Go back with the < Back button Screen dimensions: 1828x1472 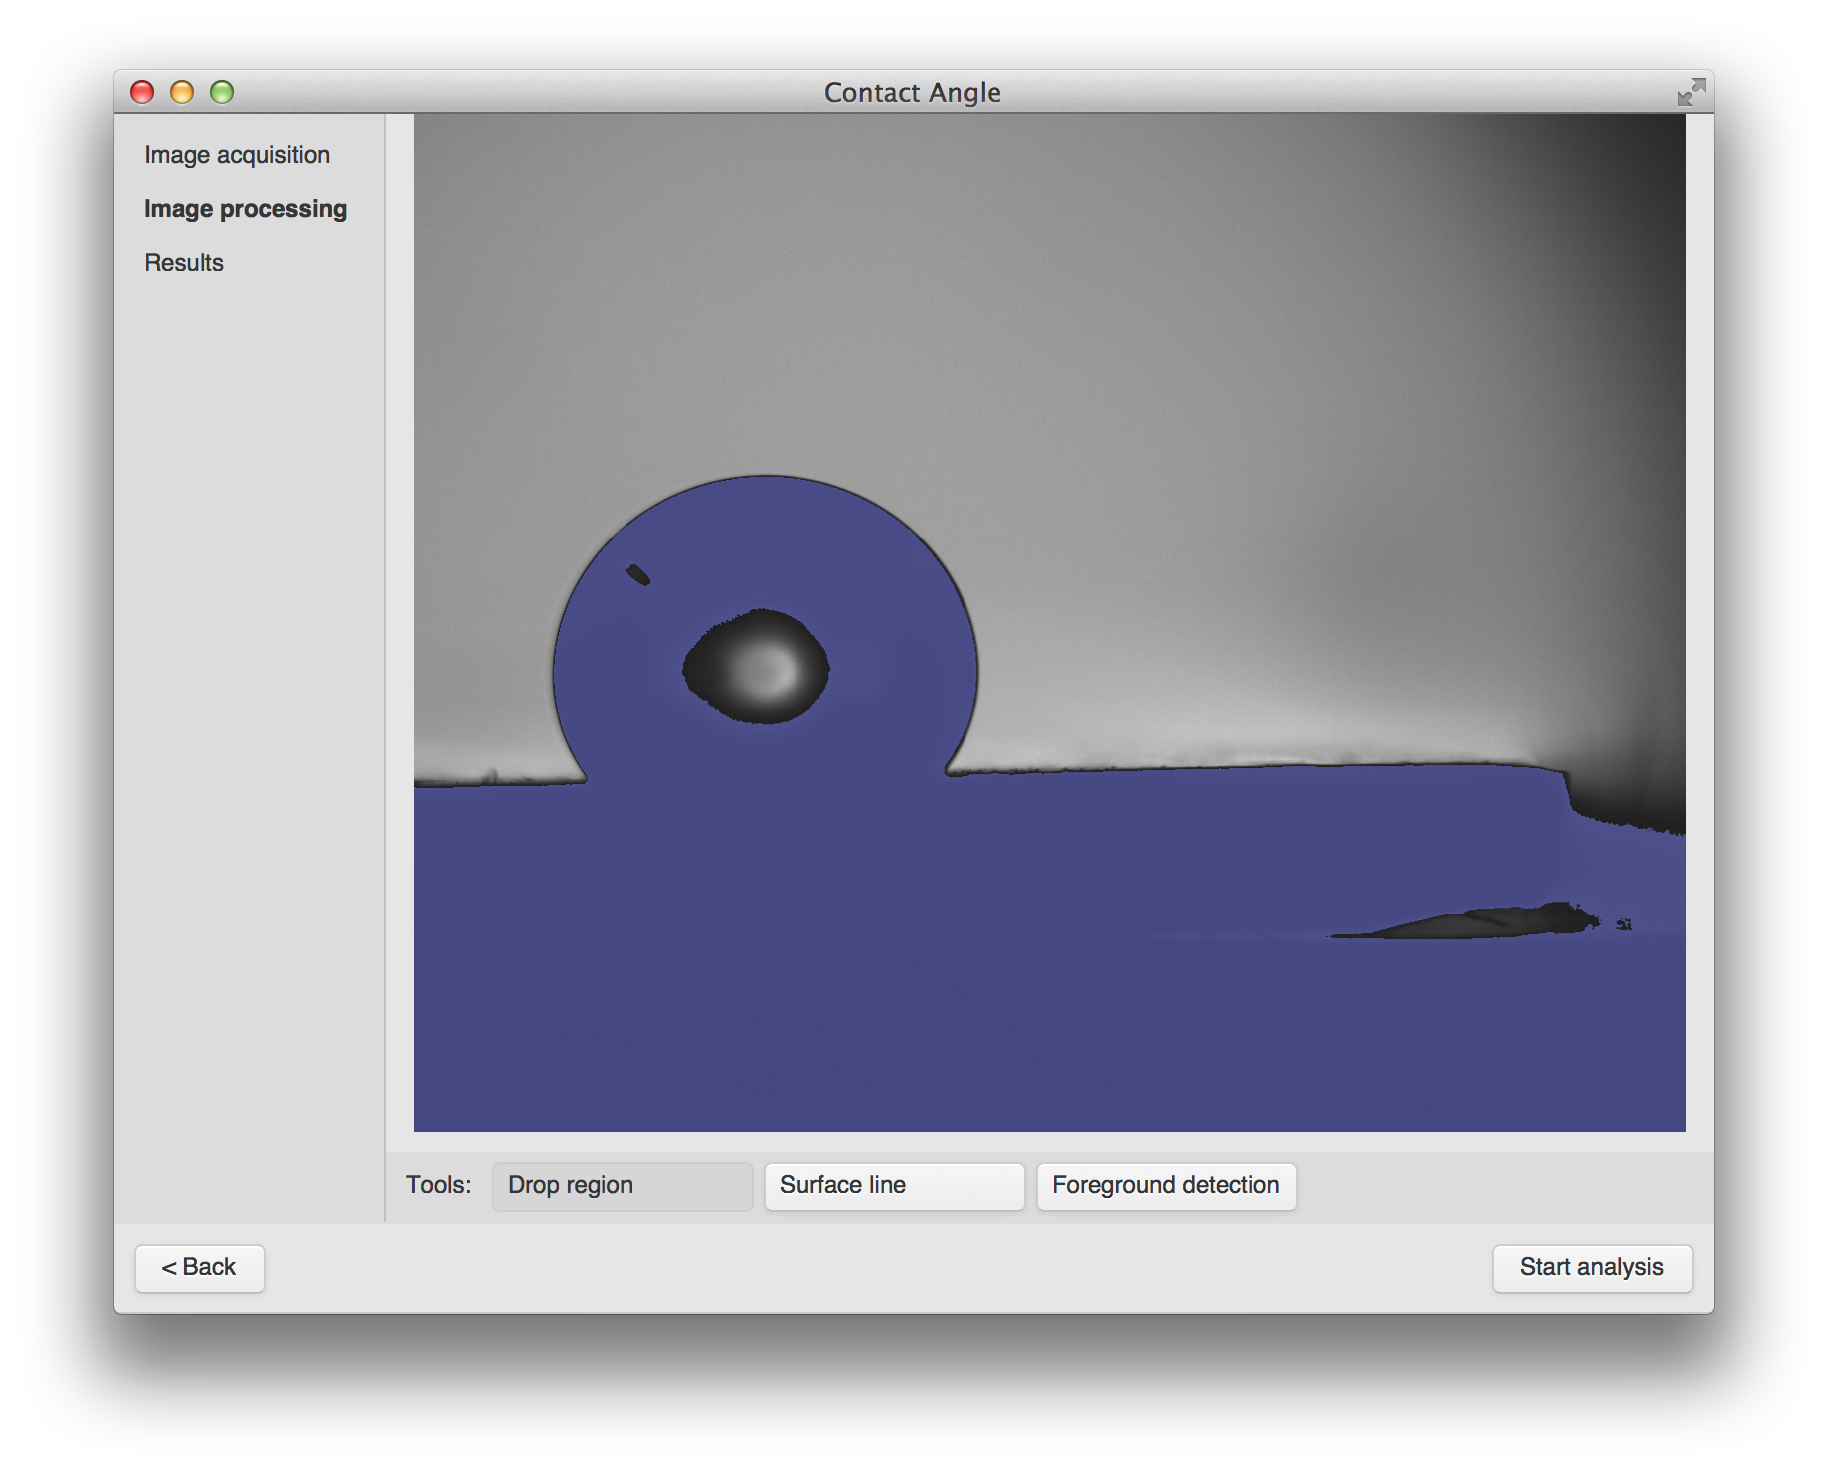200,1268
